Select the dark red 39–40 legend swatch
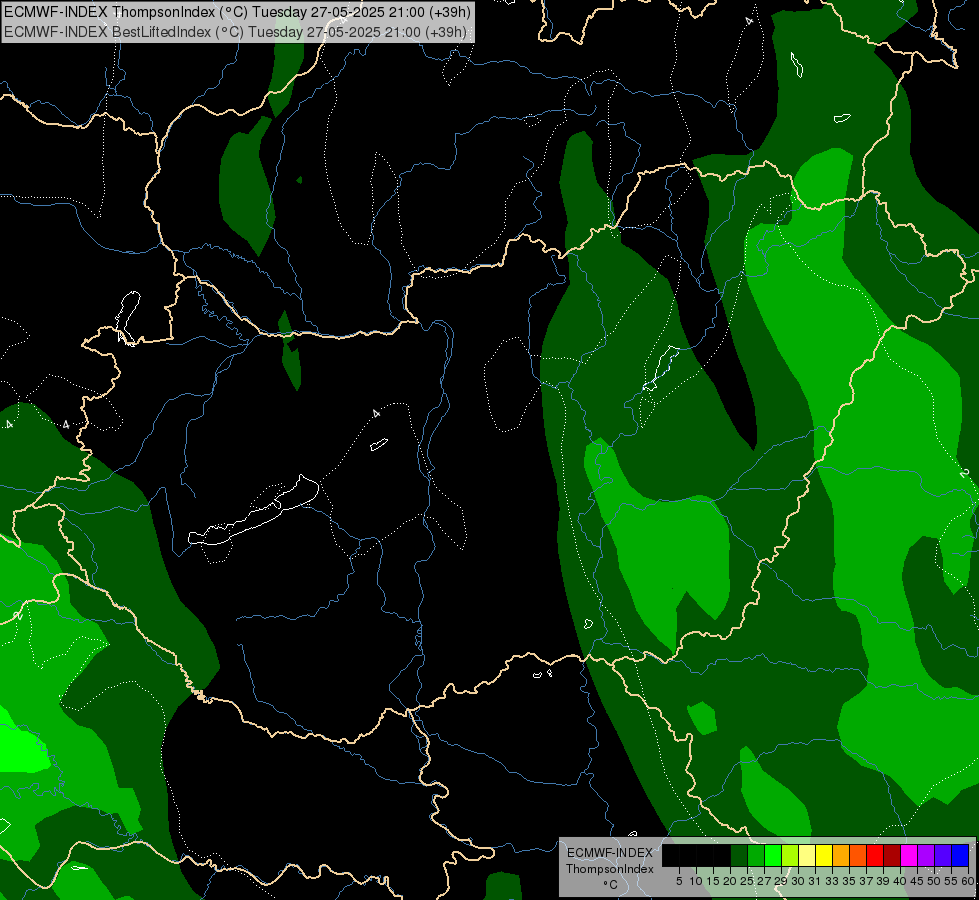This screenshot has height=900, width=979. tap(892, 855)
